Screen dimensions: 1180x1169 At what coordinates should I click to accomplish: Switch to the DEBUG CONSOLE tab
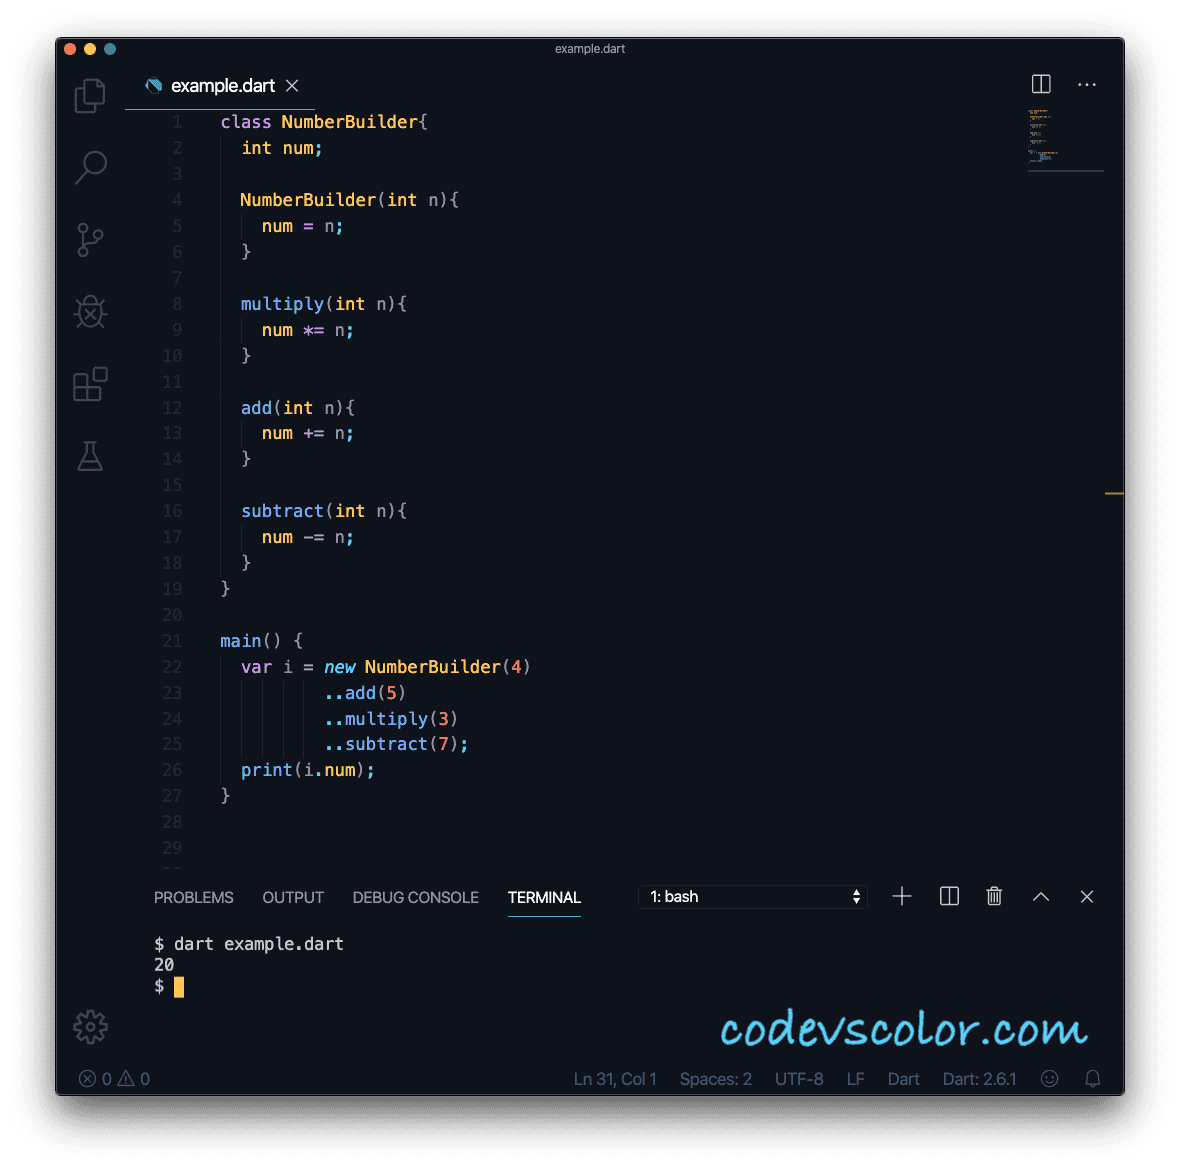[415, 897]
